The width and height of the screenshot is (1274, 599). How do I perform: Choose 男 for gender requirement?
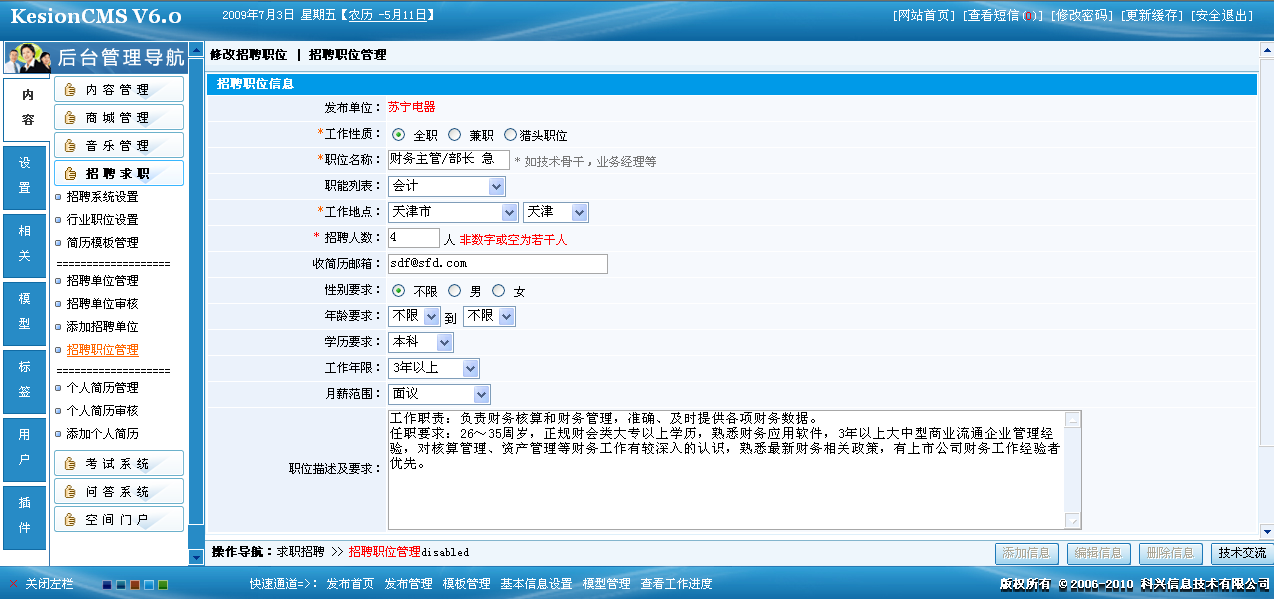click(x=455, y=291)
